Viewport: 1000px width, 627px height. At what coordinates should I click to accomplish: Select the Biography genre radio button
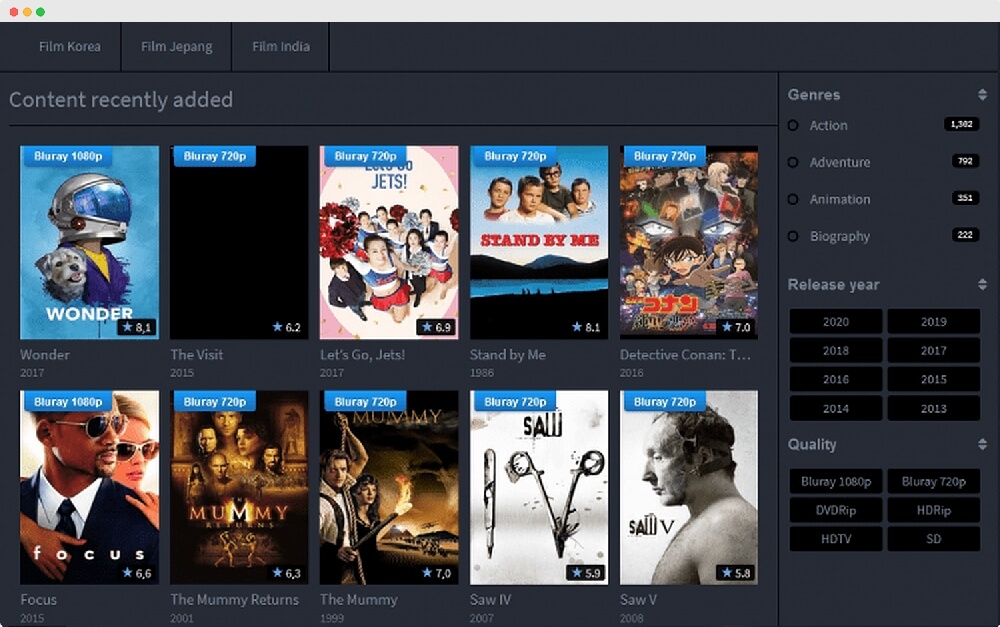[793, 237]
